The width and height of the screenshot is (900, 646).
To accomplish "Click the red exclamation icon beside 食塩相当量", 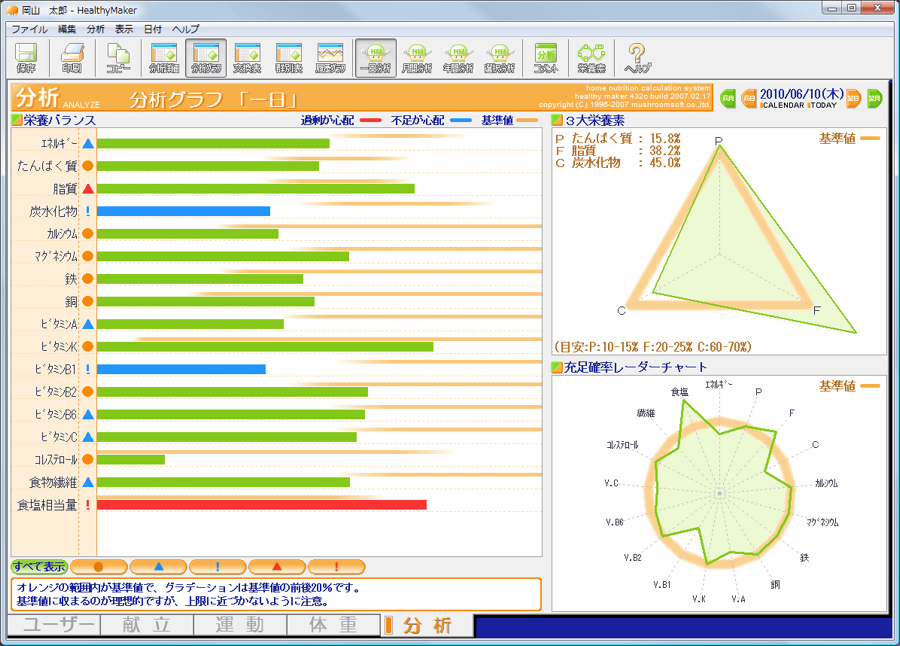I will [x=88, y=505].
